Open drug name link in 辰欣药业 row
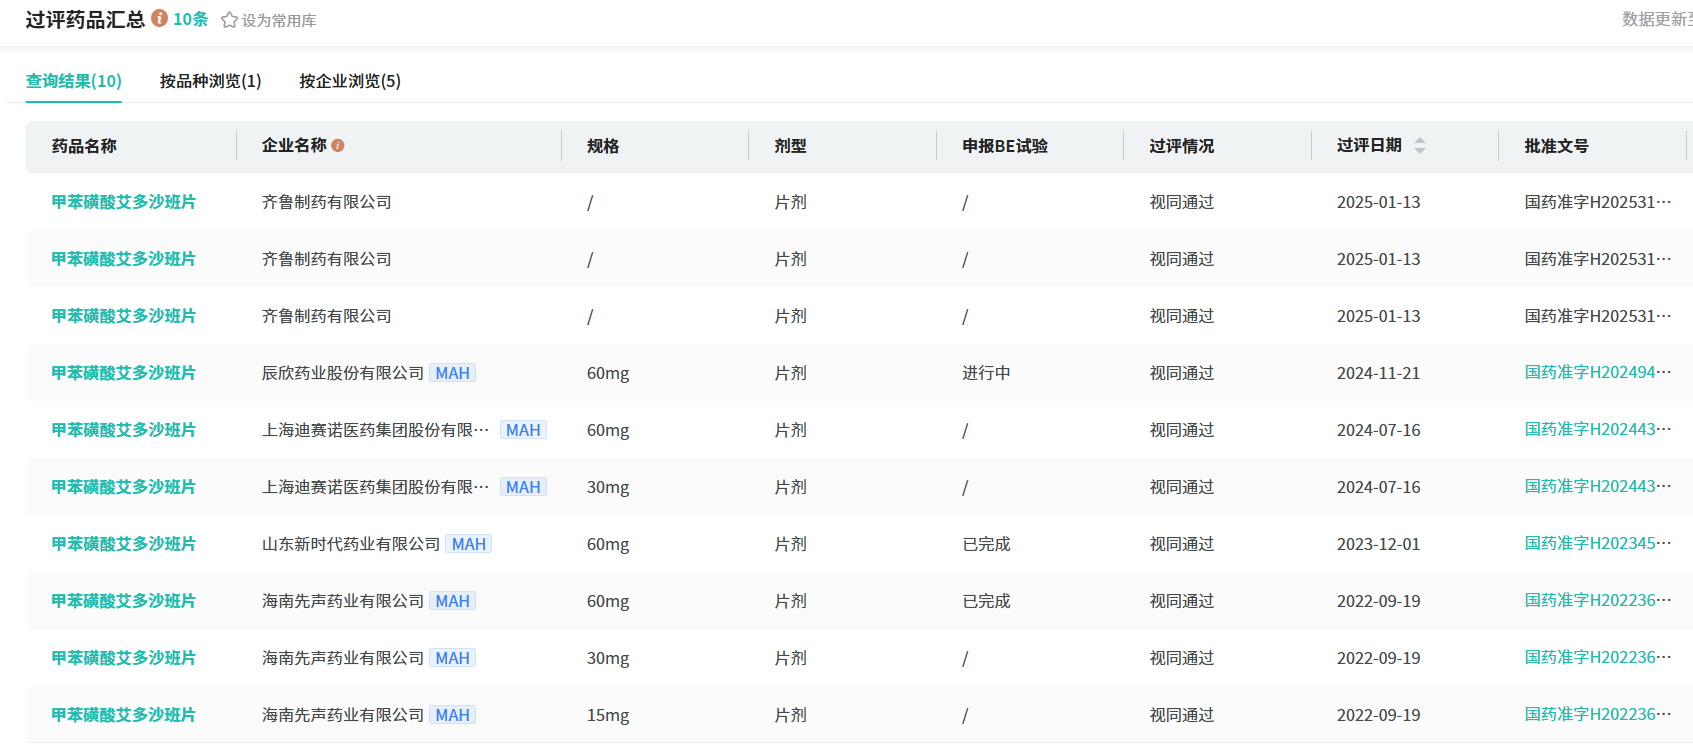This screenshot has width=1693, height=750. pyautogui.click(x=123, y=373)
